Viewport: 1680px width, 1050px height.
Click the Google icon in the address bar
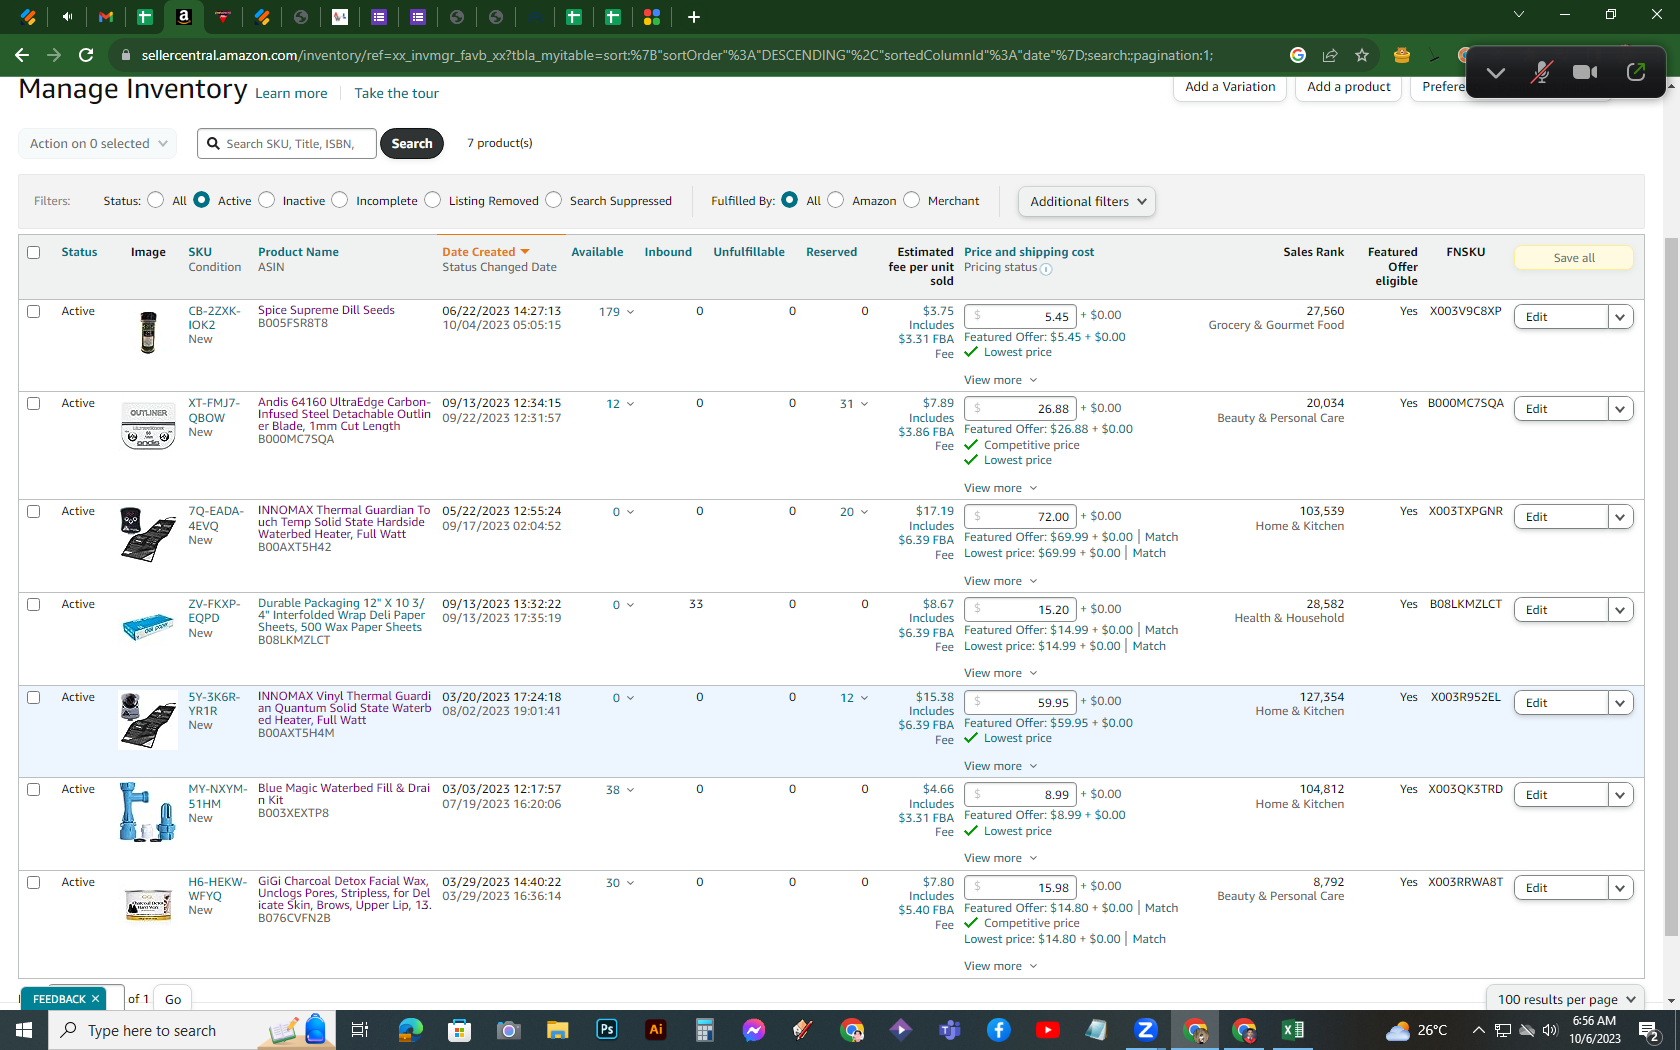(1298, 55)
